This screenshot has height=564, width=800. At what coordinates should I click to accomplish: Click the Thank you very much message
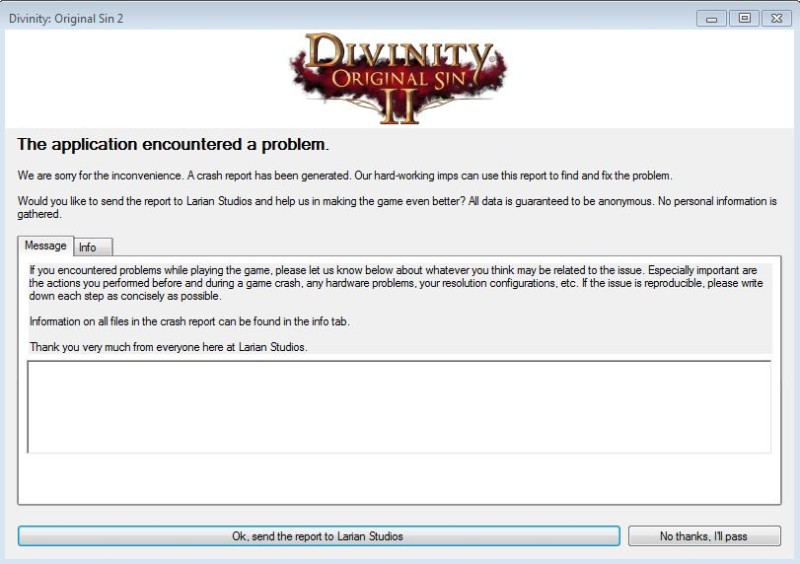[x=168, y=347]
